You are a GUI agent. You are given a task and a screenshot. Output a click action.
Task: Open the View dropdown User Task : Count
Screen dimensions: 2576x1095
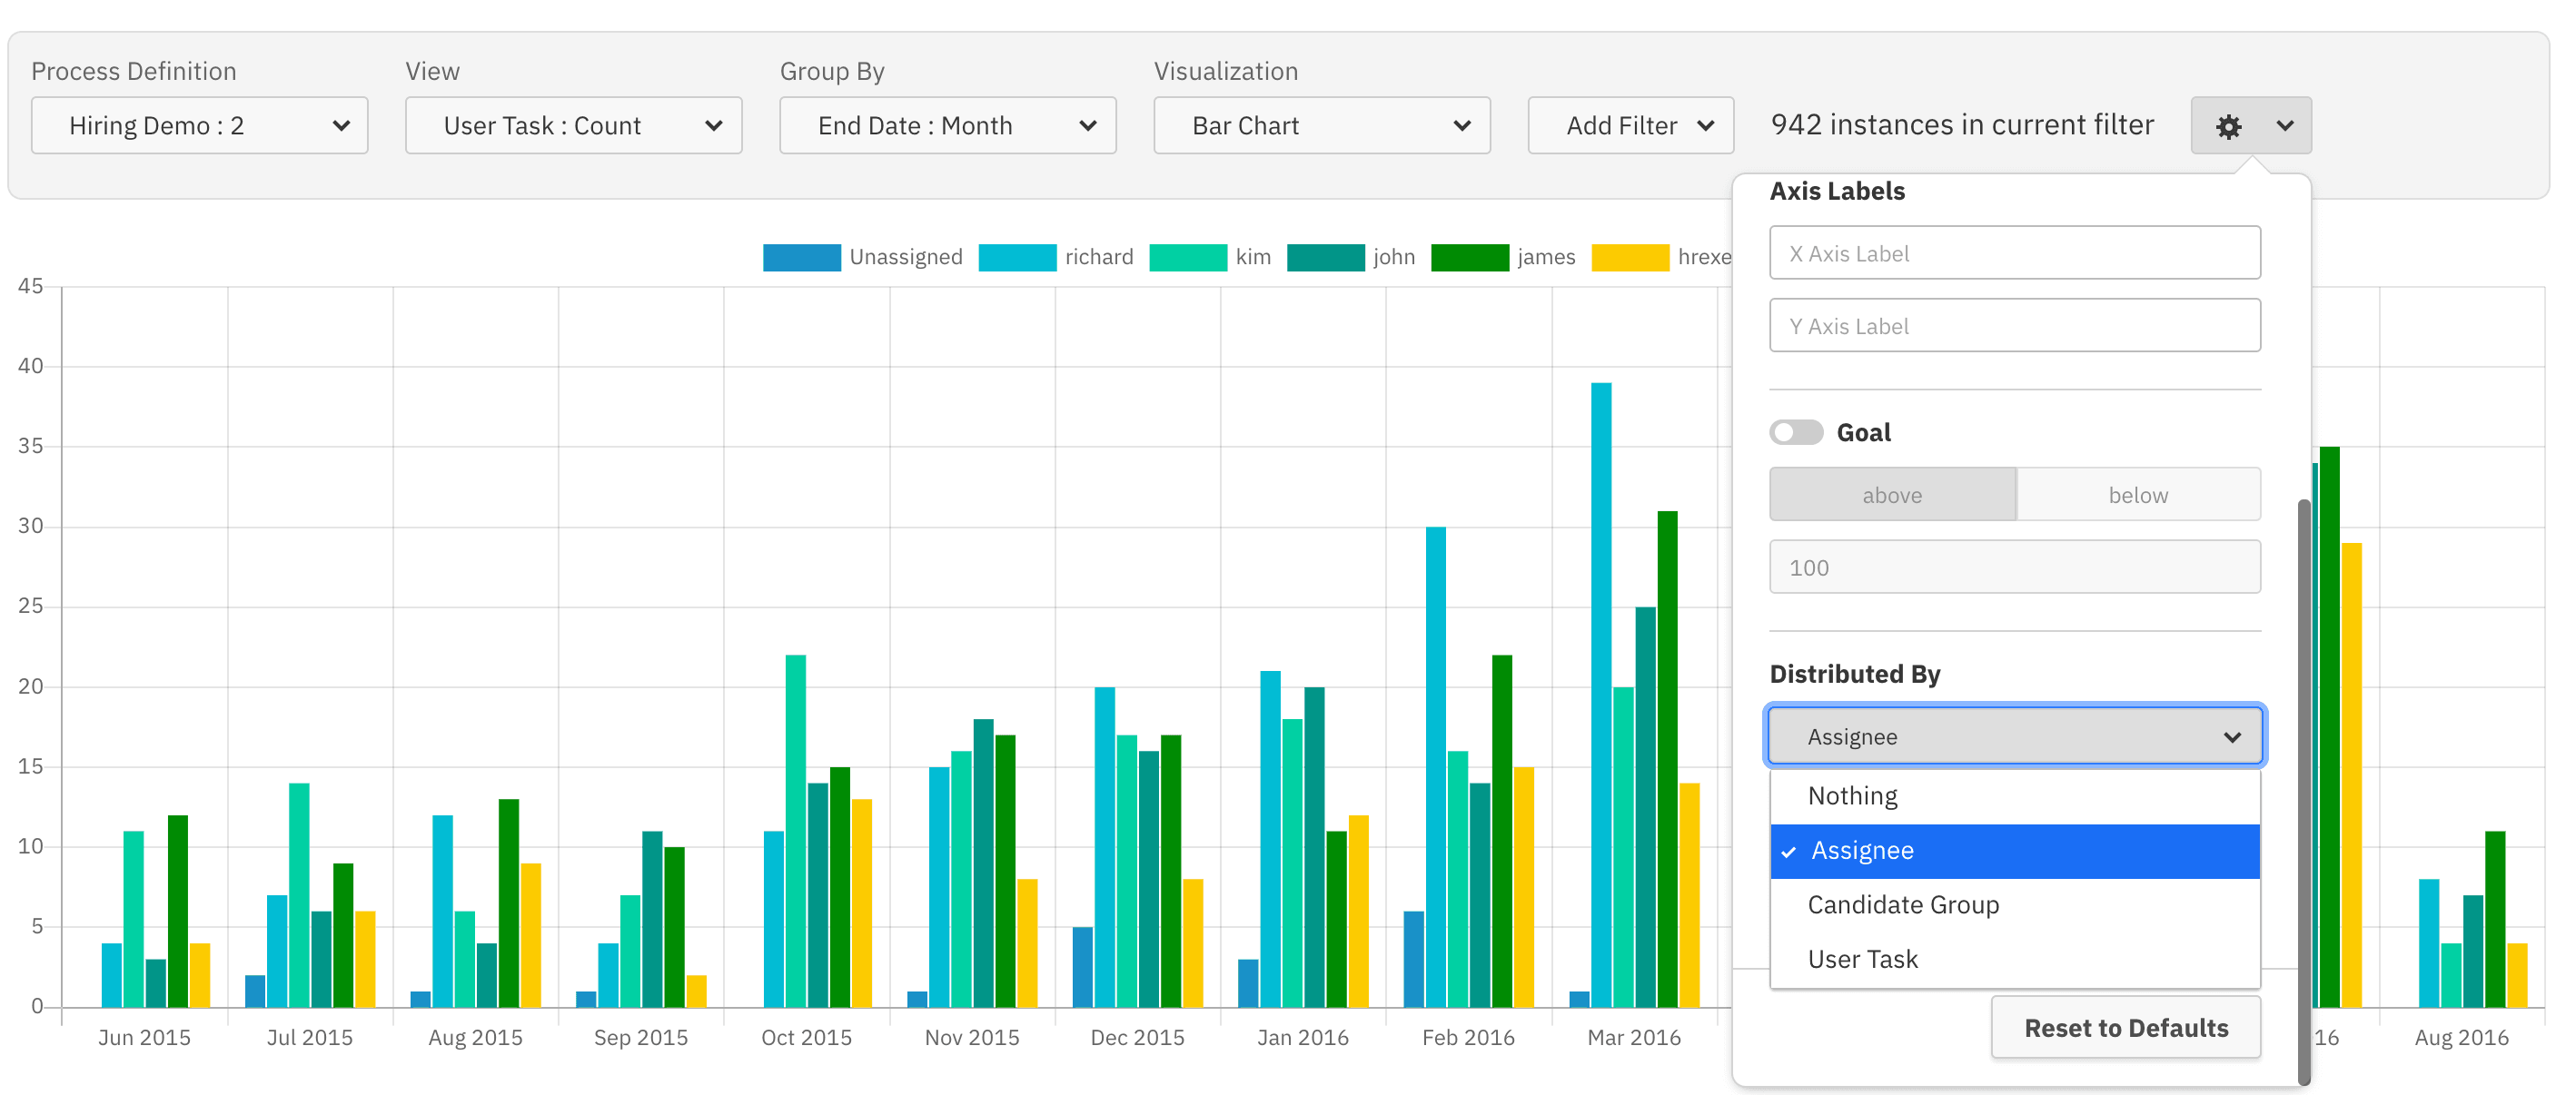click(573, 126)
